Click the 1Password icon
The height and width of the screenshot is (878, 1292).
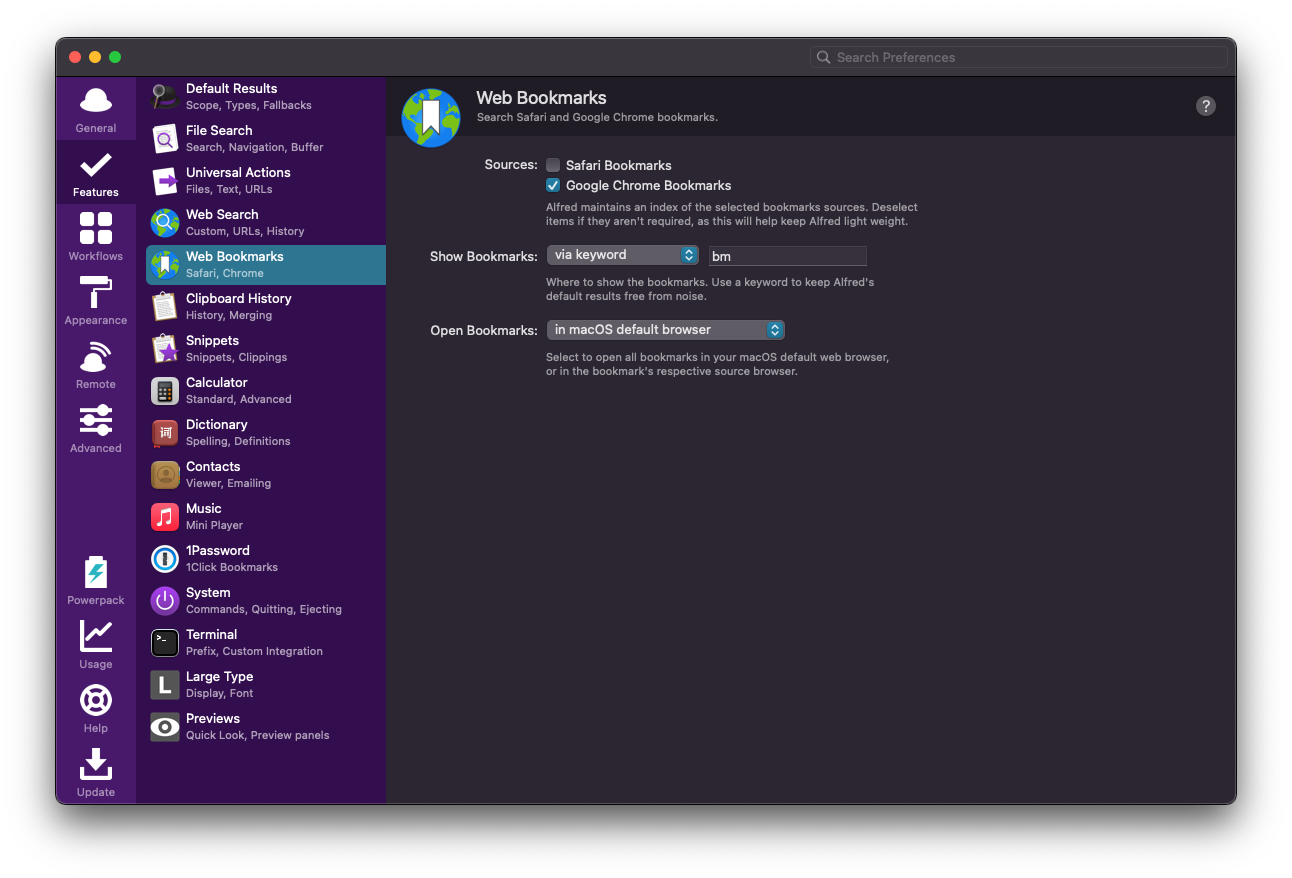[165, 559]
